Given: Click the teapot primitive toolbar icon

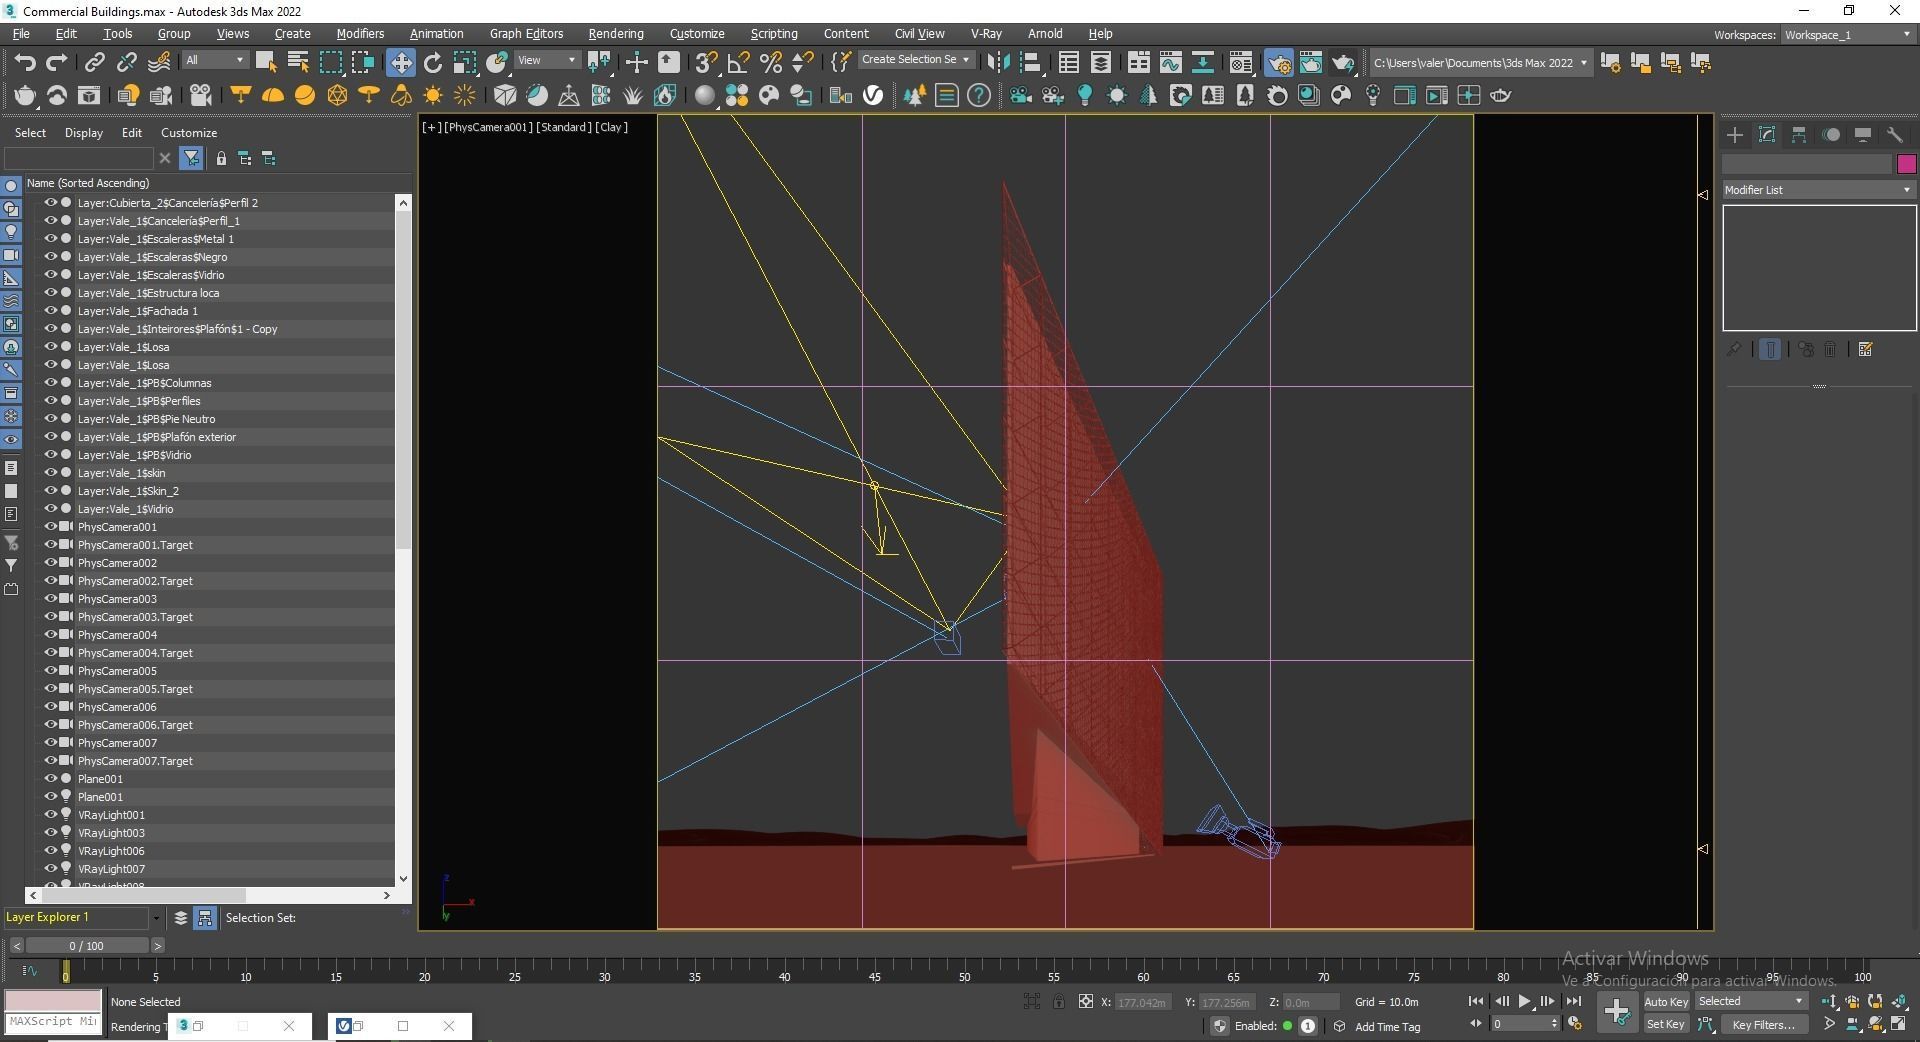Looking at the screenshot, I should [x=25, y=95].
